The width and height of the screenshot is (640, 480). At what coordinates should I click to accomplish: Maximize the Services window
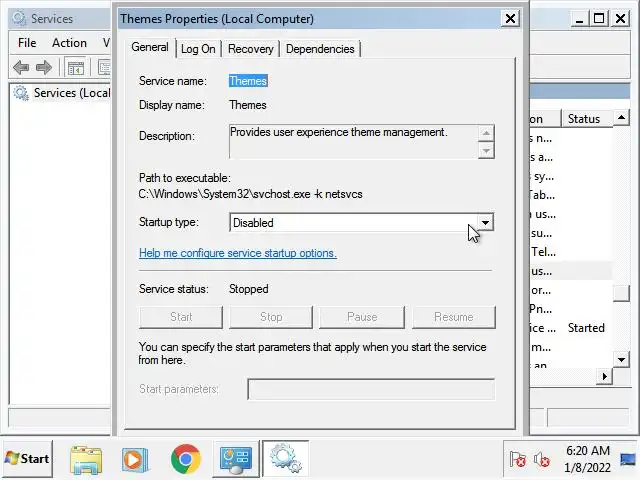point(599,19)
